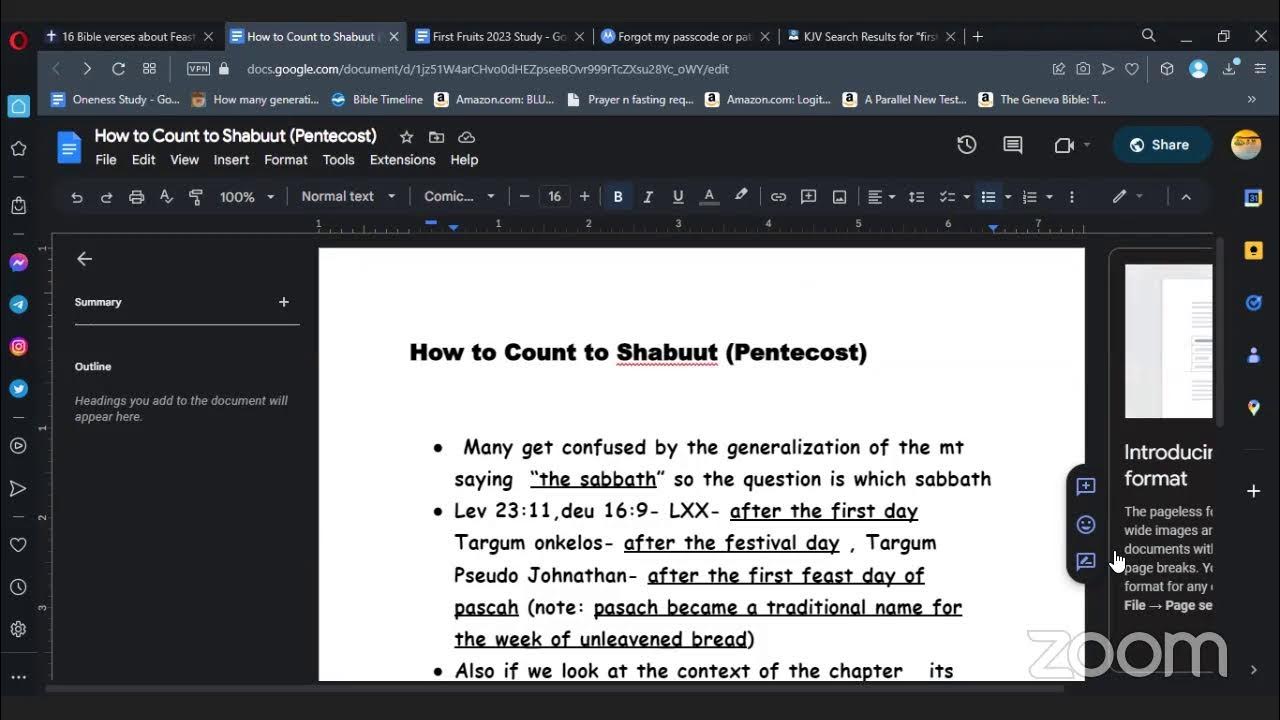The image size is (1280, 720).
Task: Open the Extensions menu
Action: point(402,160)
